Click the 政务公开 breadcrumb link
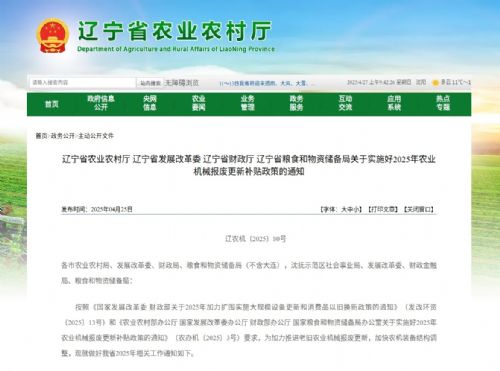This screenshot has height=371, width=500. 62,136
